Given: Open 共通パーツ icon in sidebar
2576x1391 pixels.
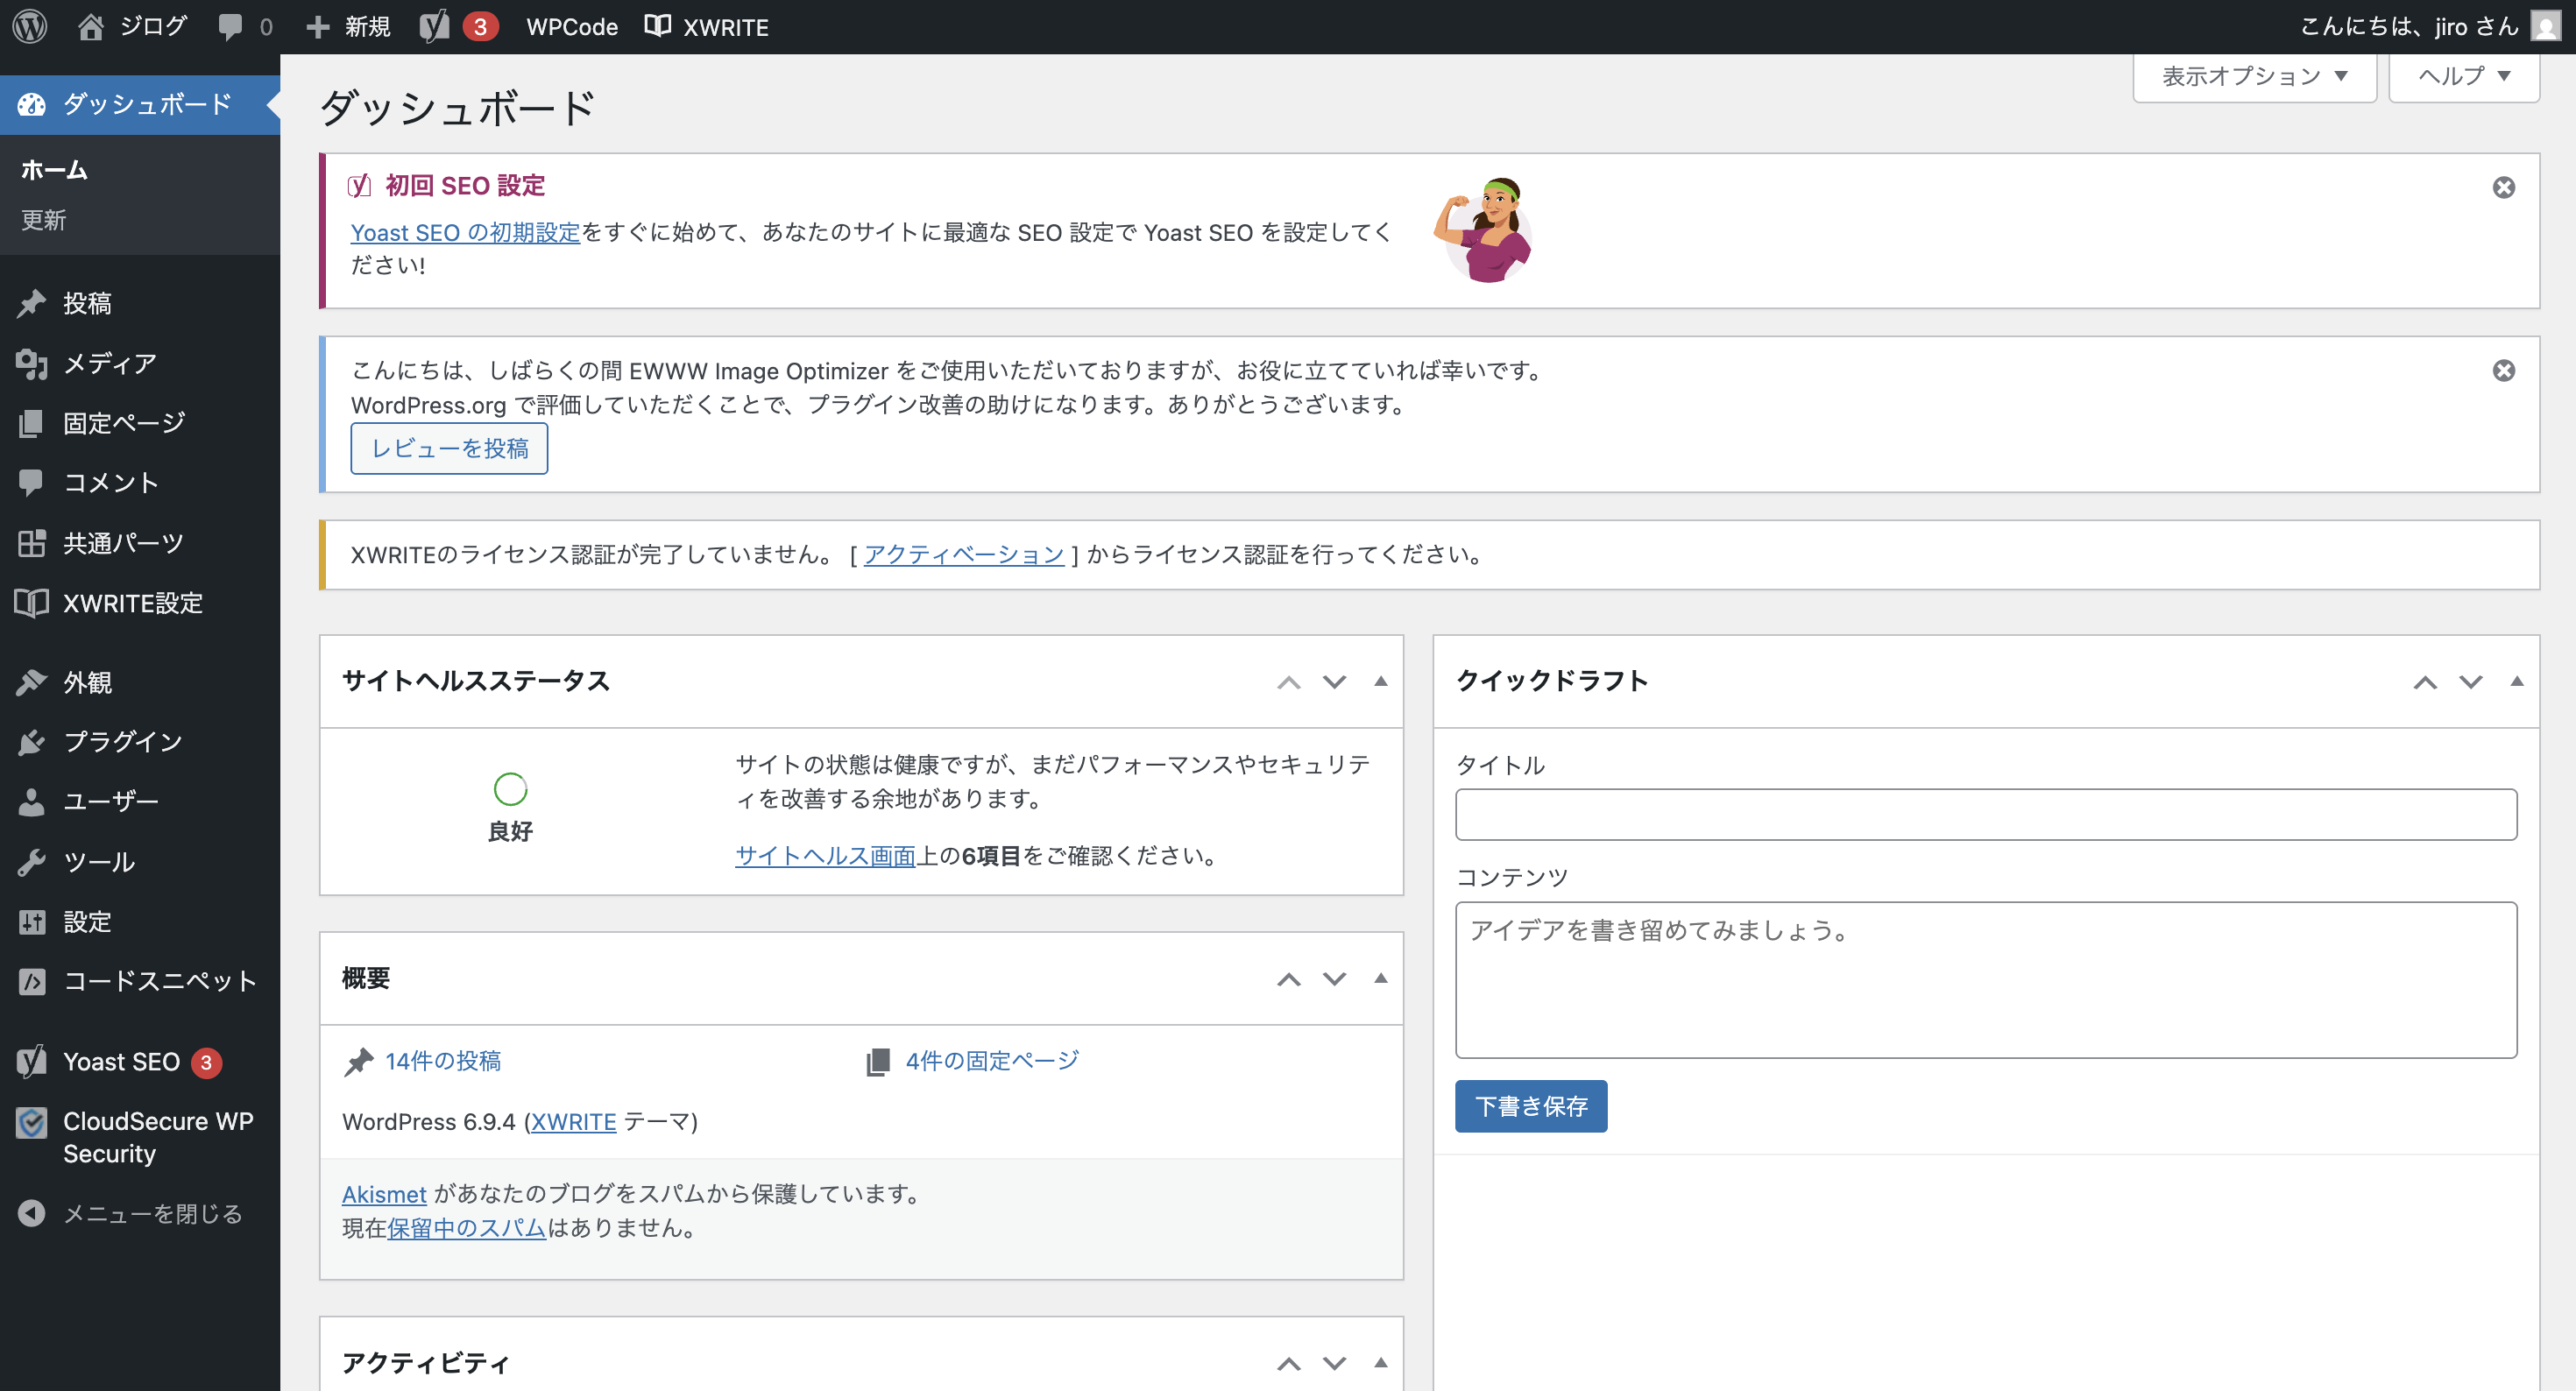Looking at the screenshot, I should tap(32, 543).
